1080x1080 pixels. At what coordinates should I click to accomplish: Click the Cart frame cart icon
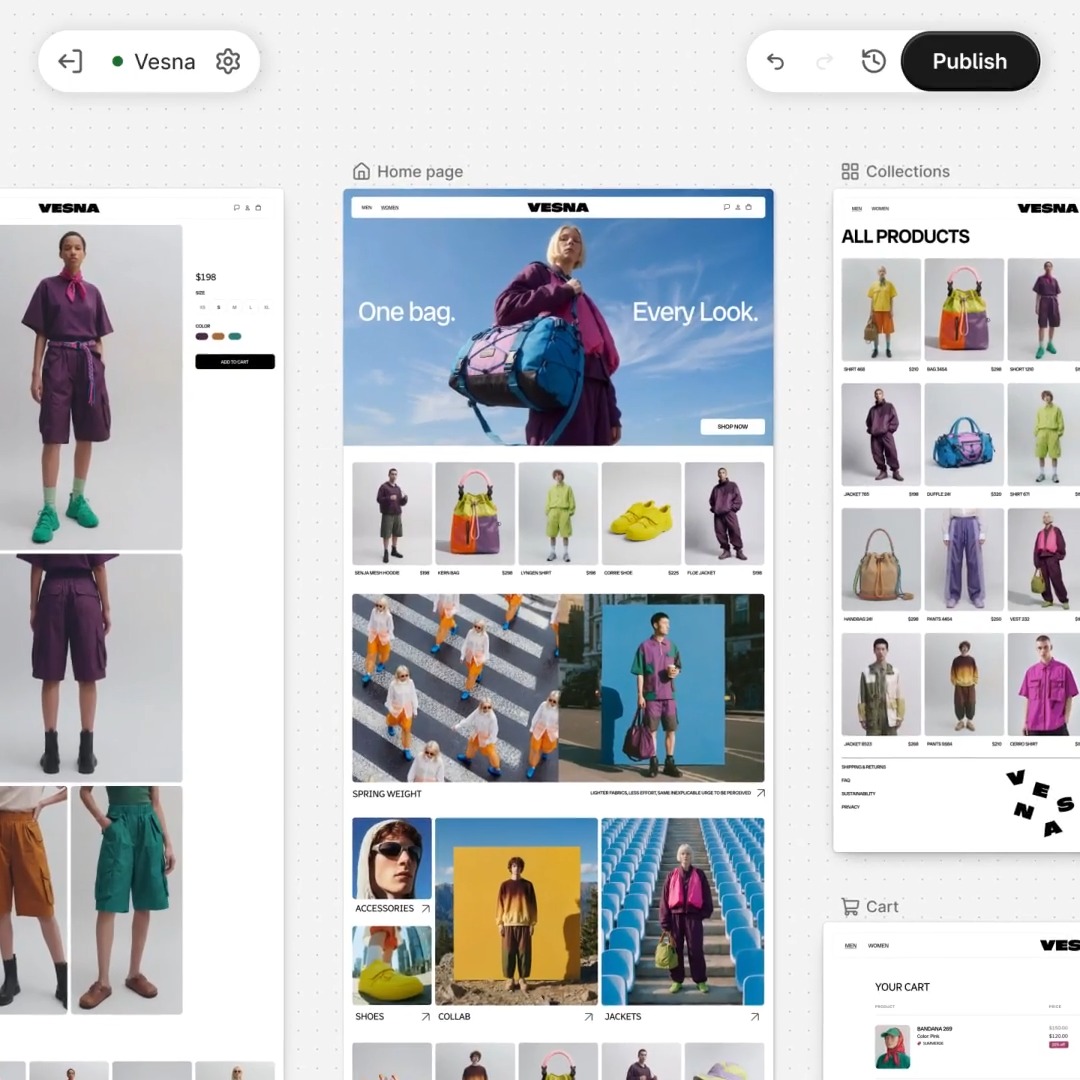850,906
